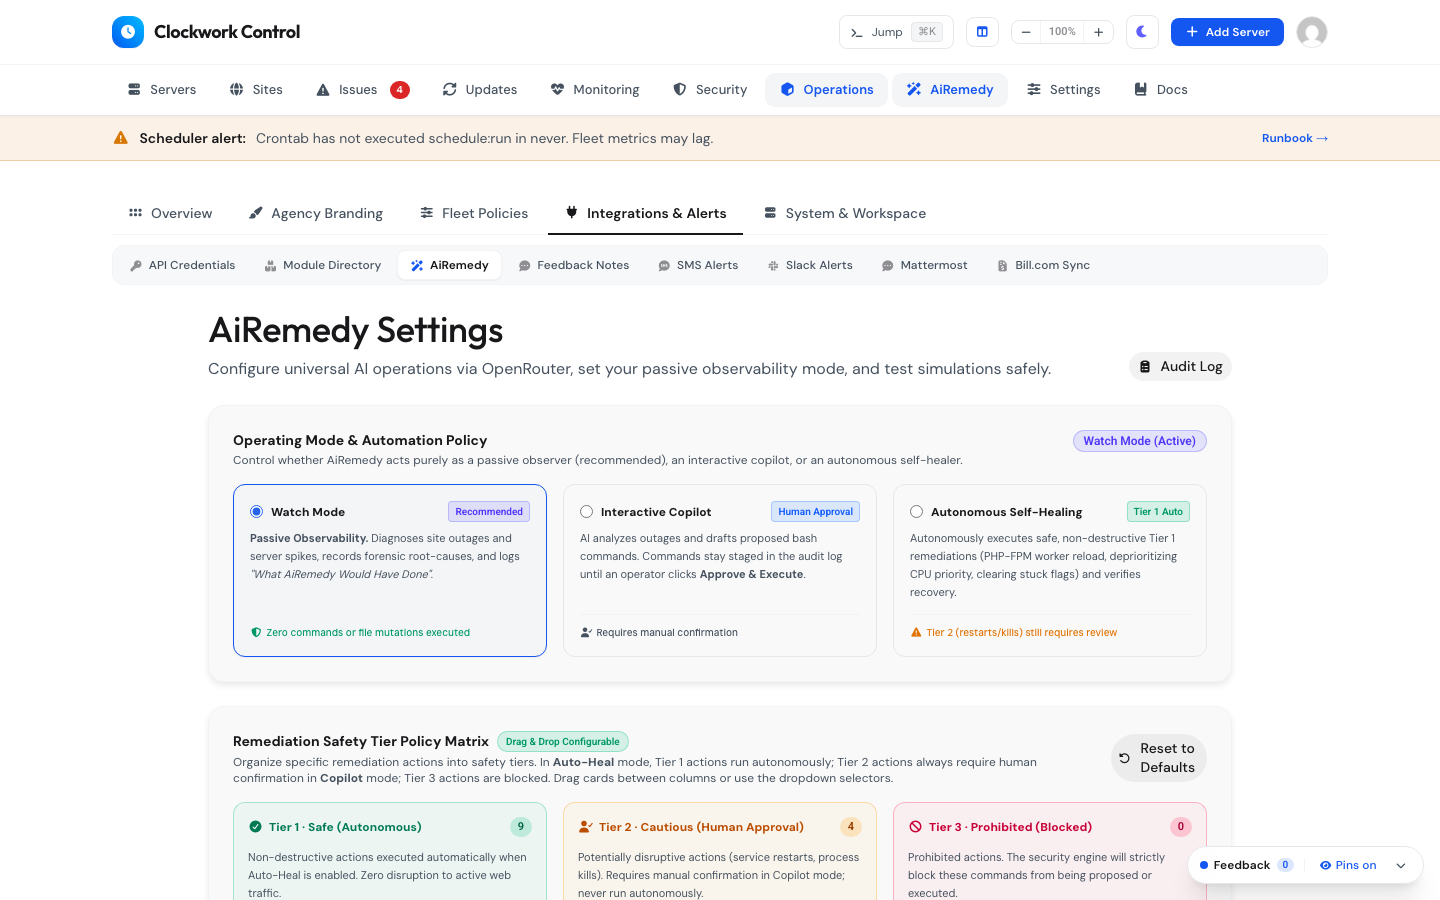Zoom in with the plus button
Image resolution: width=1440 pixels, height=900 pixels.
click(1098, 32)
